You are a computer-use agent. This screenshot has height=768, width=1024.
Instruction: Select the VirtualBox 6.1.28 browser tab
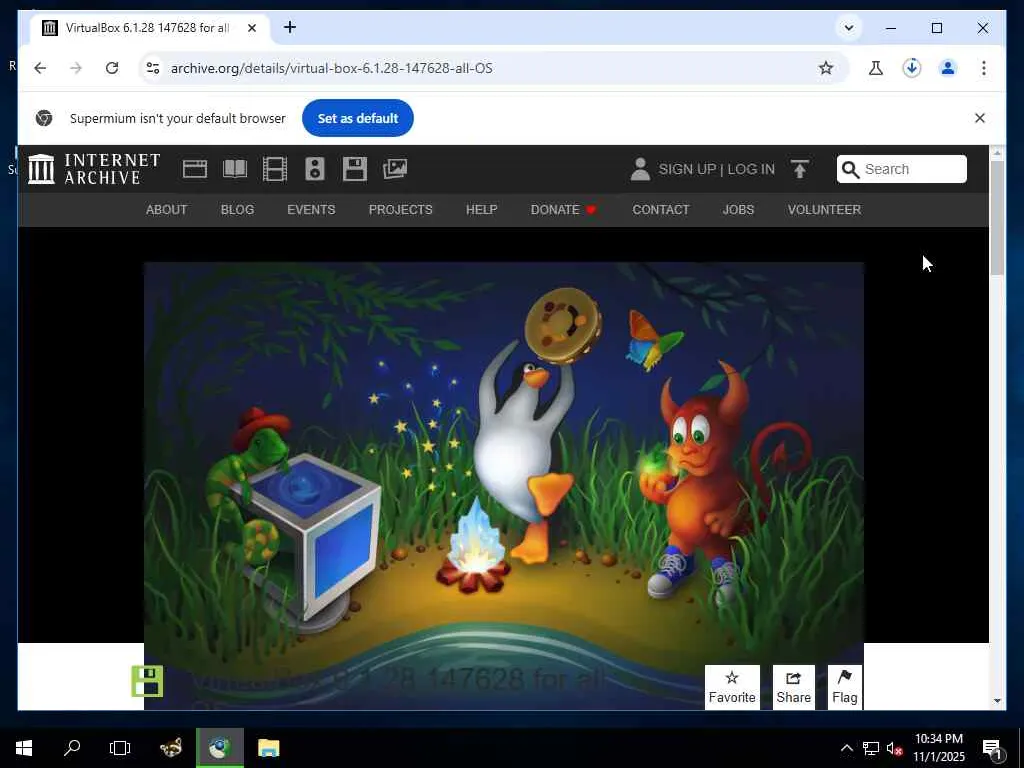point(150,28)
